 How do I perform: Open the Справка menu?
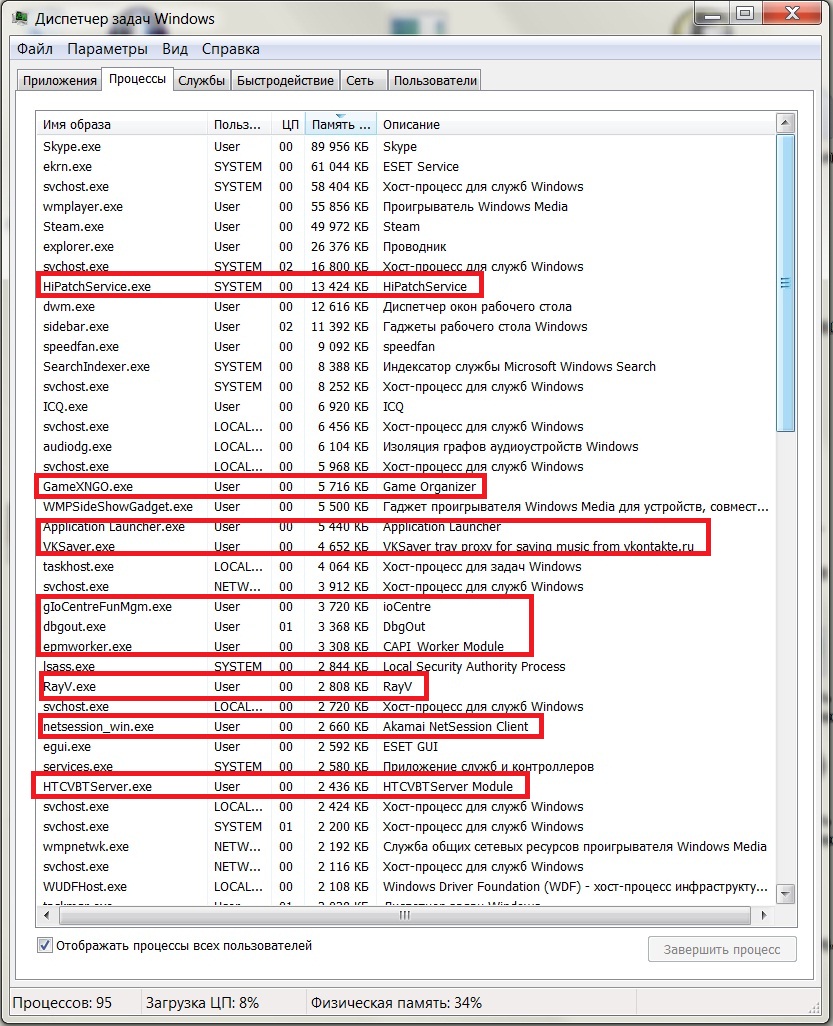tap(230, 49)
